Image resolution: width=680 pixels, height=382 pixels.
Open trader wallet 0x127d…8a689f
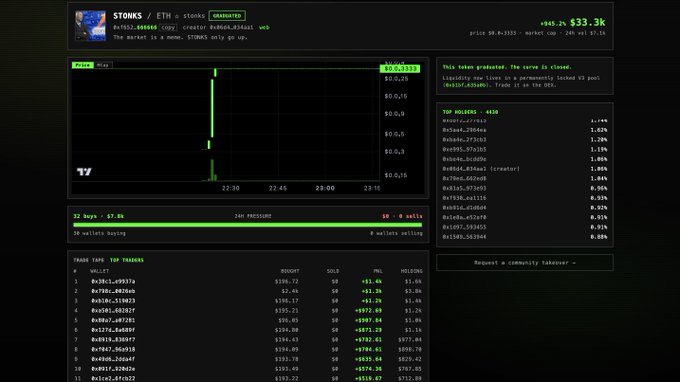tap(113, 330)
